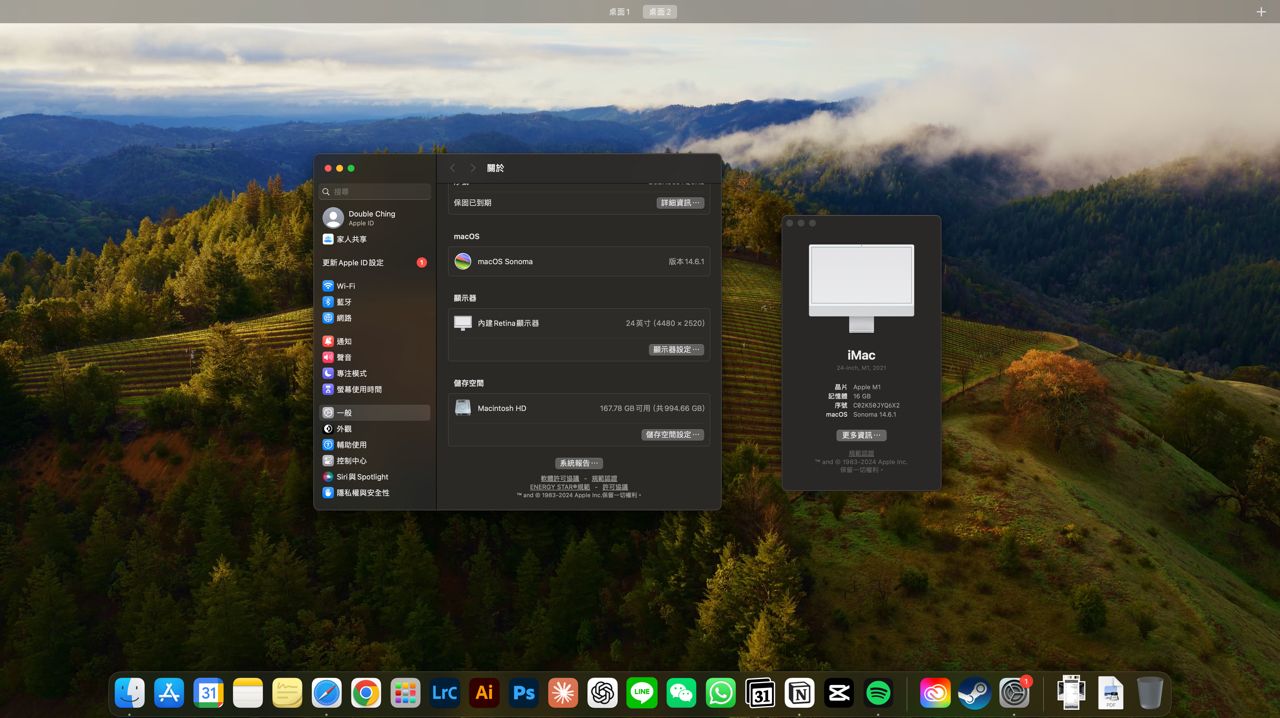Open Adobe Illustrator from the dock
The width and height of the screenshot is (1280, 718).
[484, 693]
